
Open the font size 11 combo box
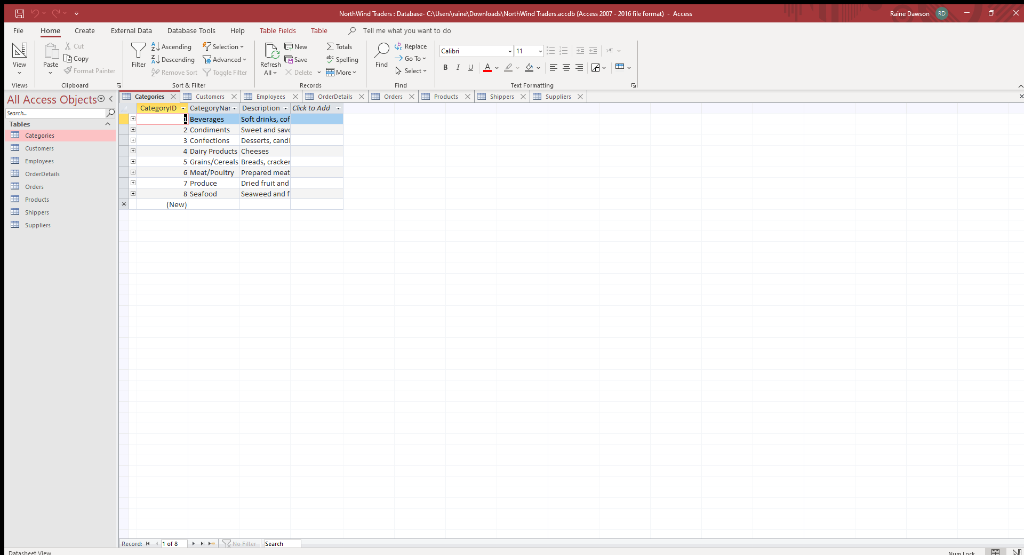tap(529, 51)
